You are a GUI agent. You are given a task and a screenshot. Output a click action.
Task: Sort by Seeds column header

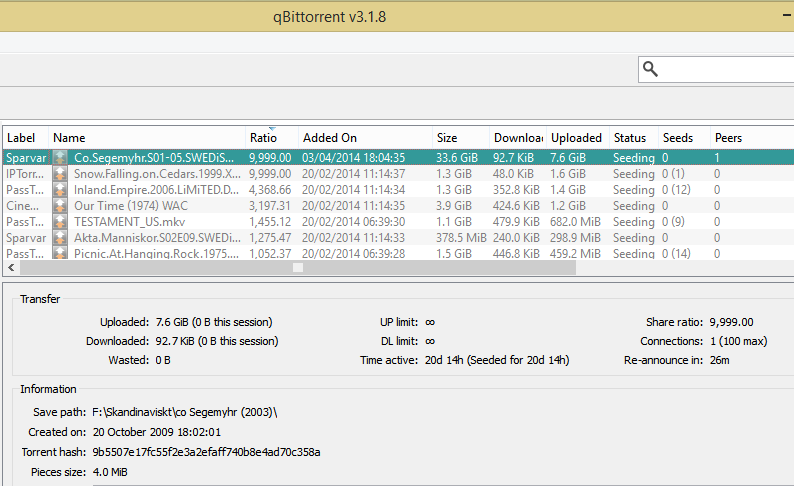(684, 138)
